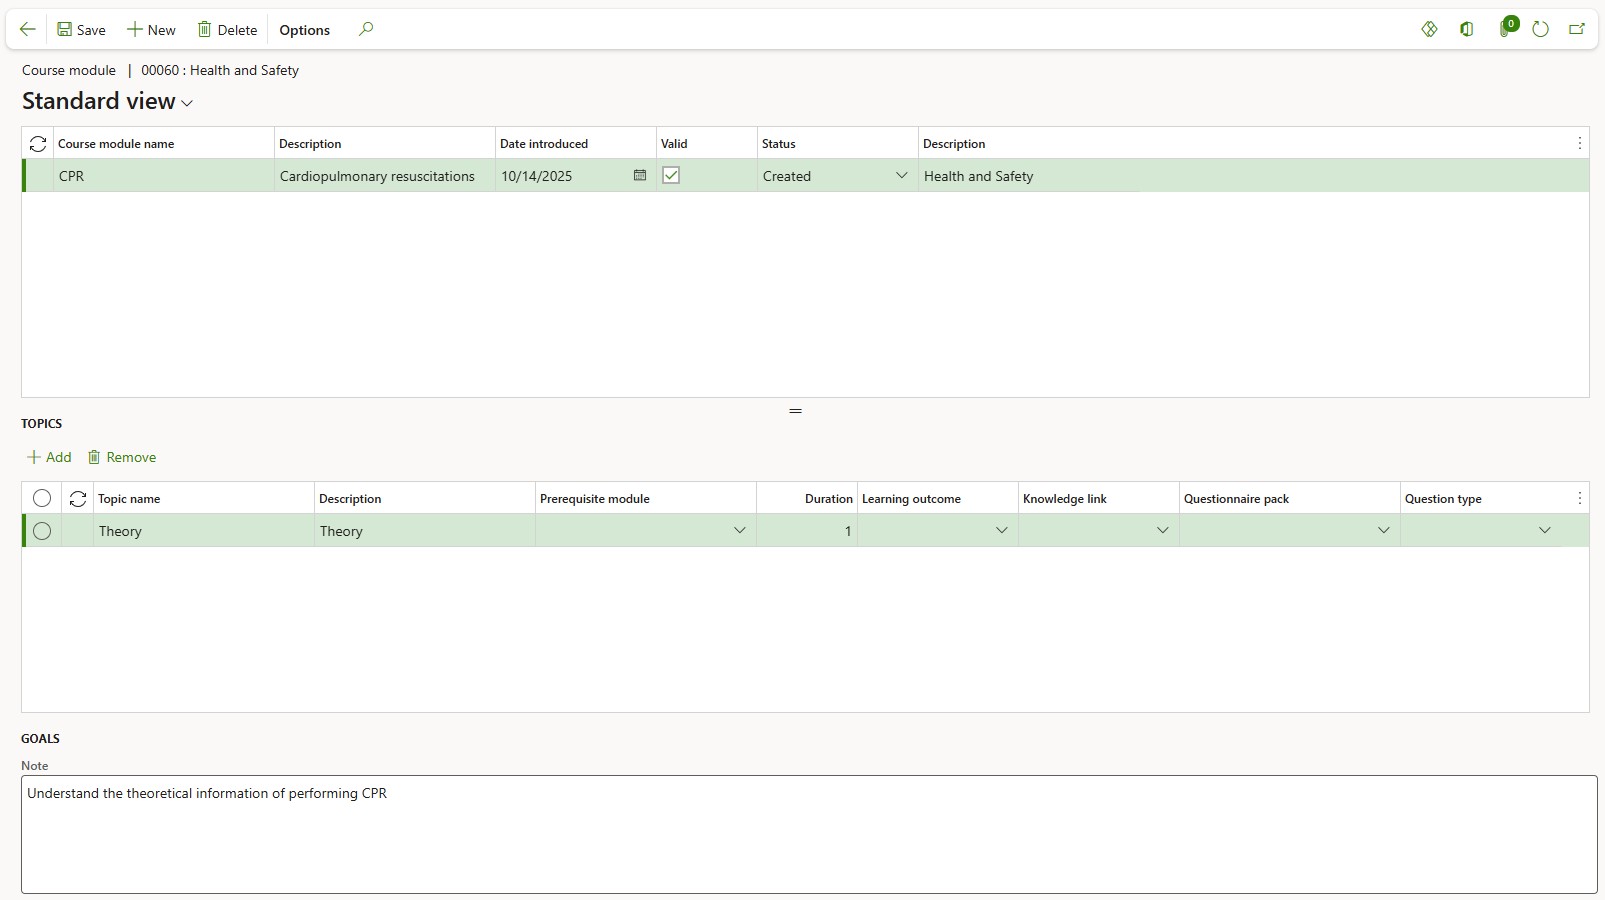Expand the Status dropdown showing Created
Image resolution: width=1605 pixels, height=900 pixels.
coord(901,176)
